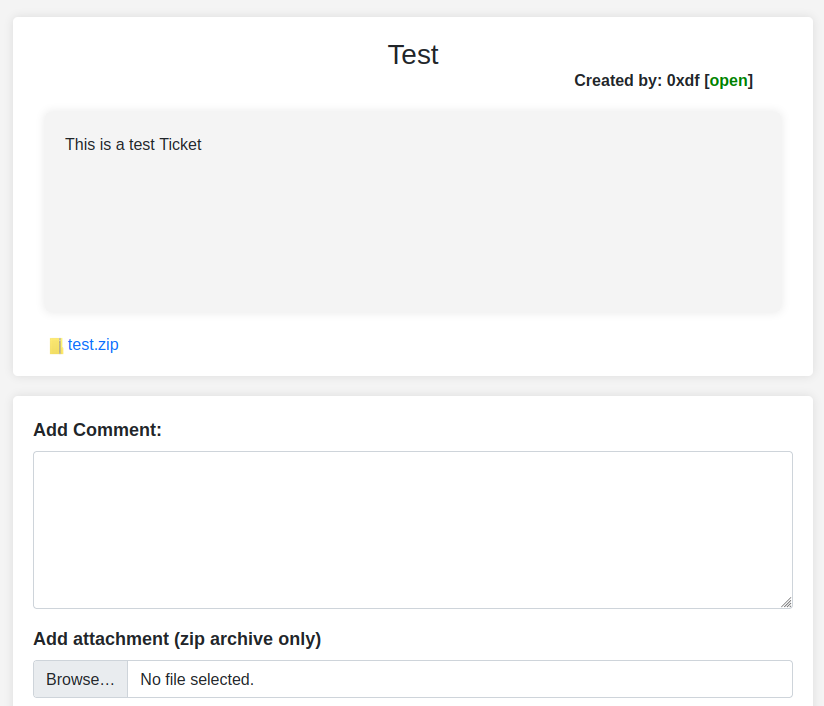This screenshot has width=824, height=706.
Task: Grab the comment box resize handle
Action: [786, 602]
